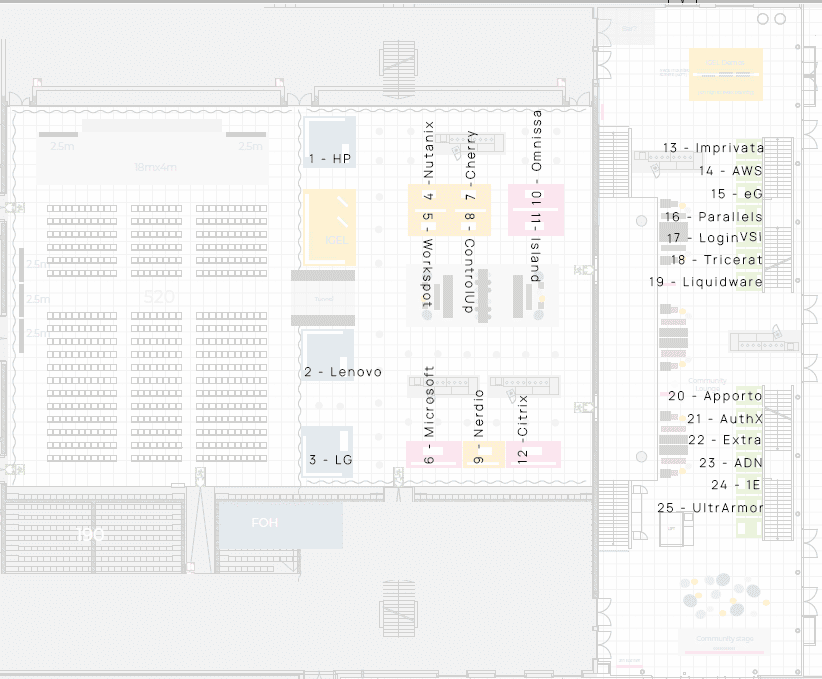822x679 pixels.
Task: Select '20 - Apporto' in booth list
Action: click(716, 396)
